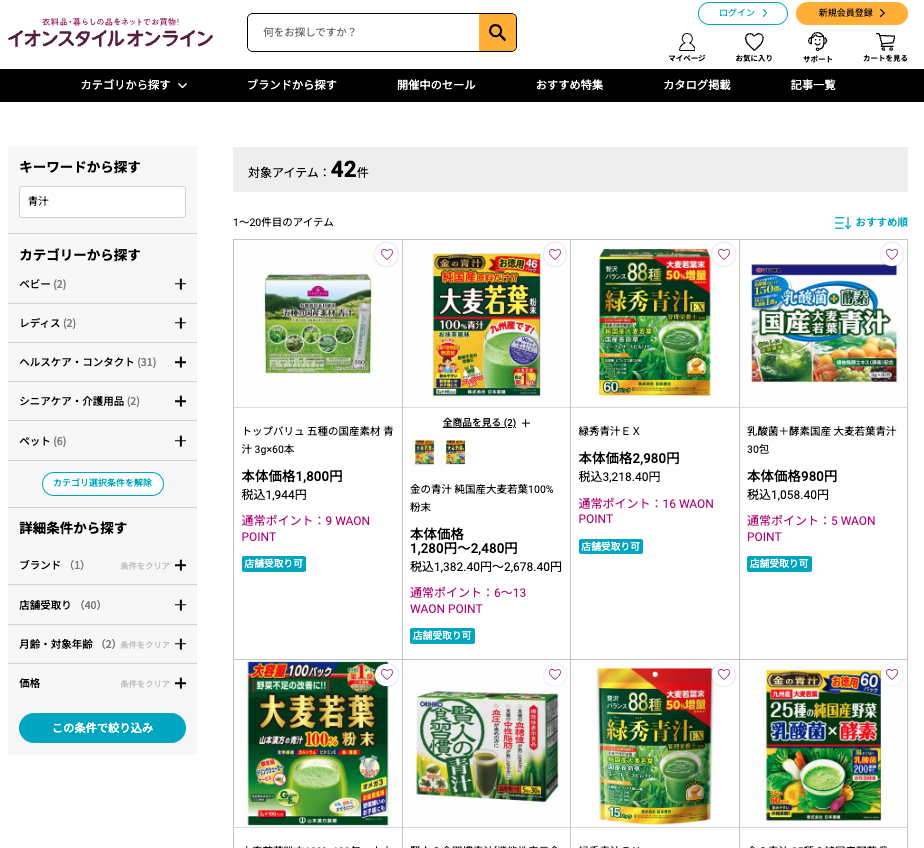924x848 pixels.
Task: Click この条件で絞り込み button
Action: coord(103,728)
